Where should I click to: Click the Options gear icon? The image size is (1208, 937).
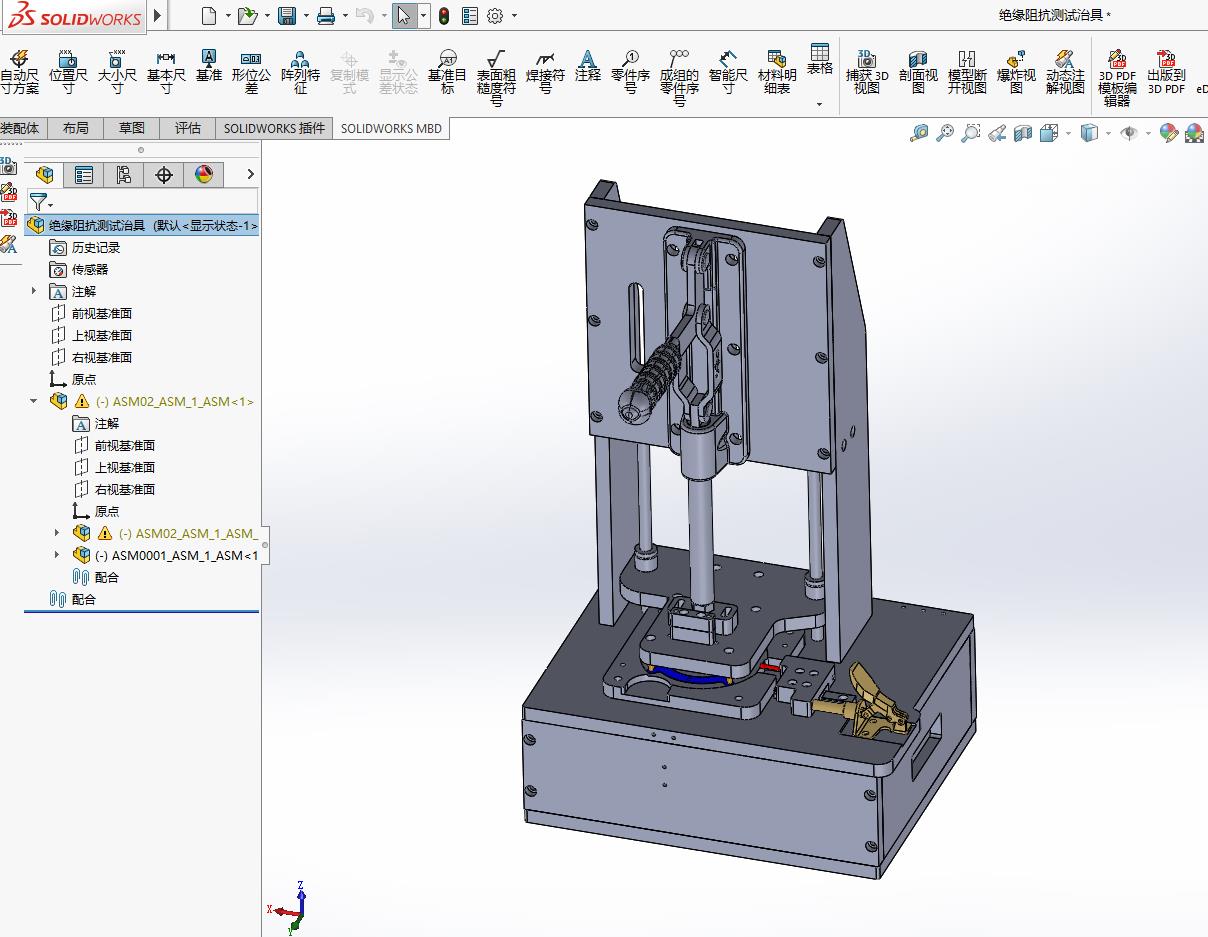(495, 15)
